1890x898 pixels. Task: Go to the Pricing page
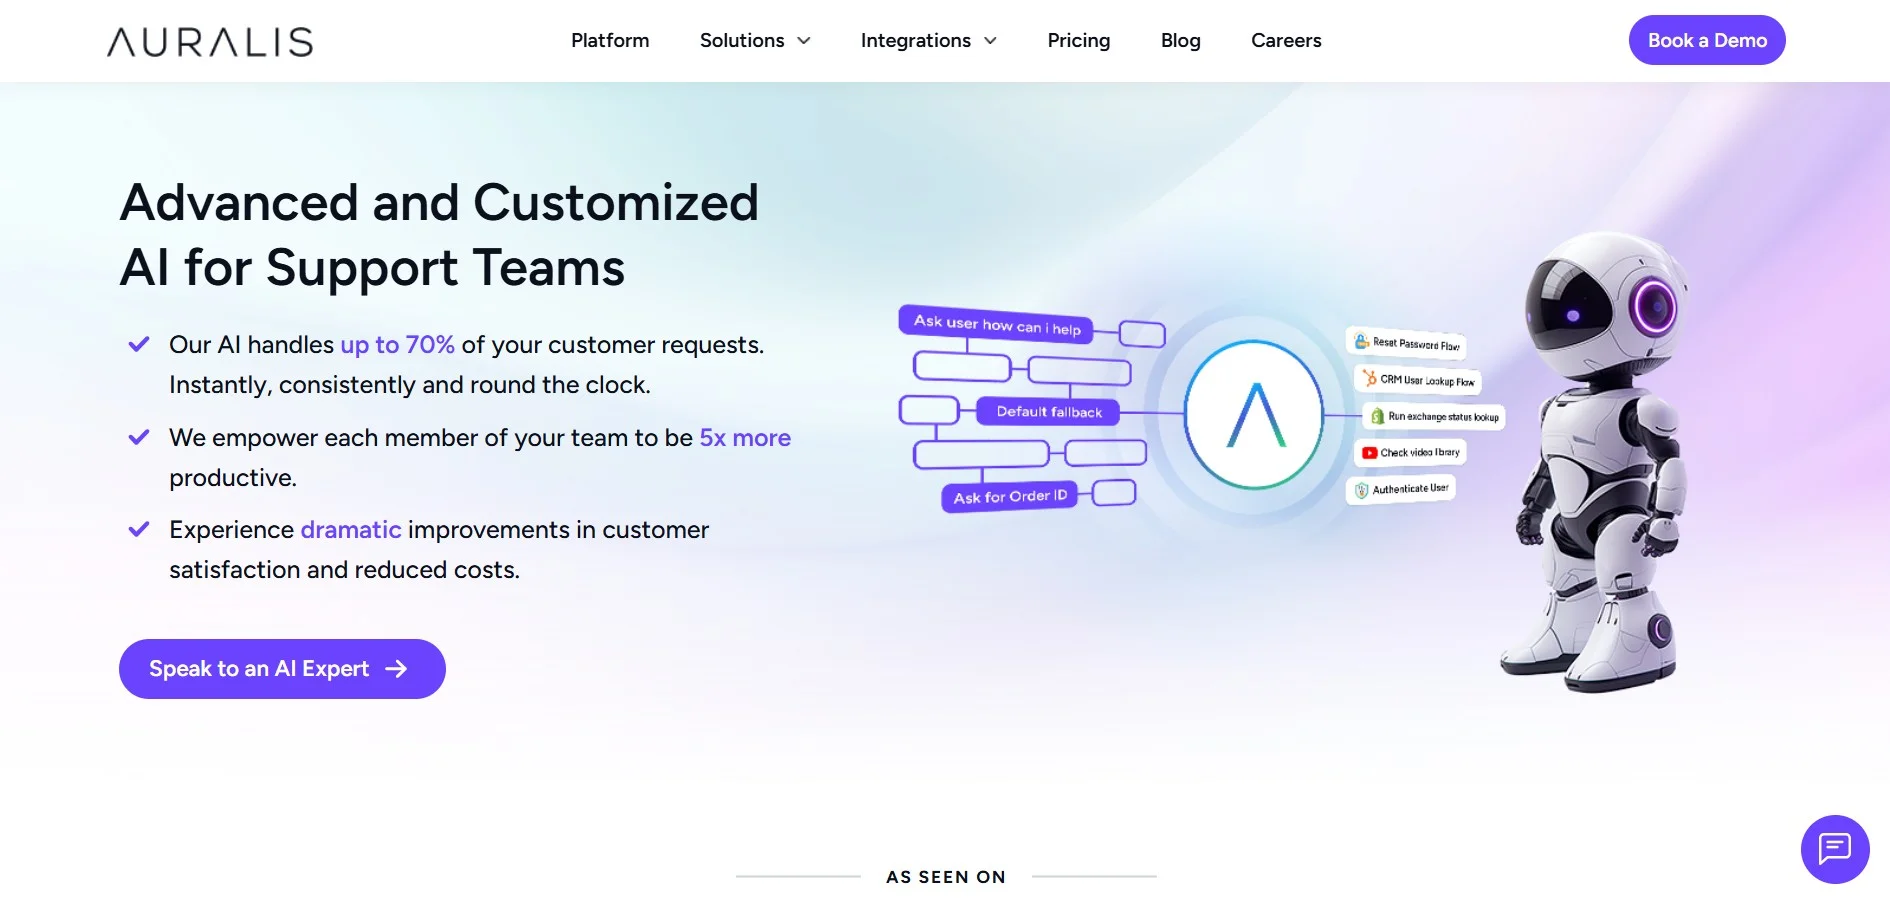pos(1078,40)
